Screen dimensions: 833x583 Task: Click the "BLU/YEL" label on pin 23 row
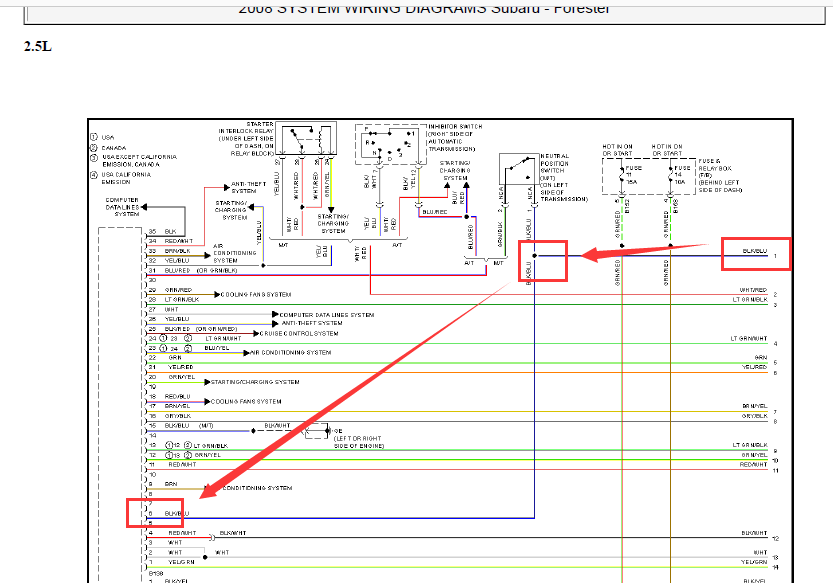(x=217, y=348)
